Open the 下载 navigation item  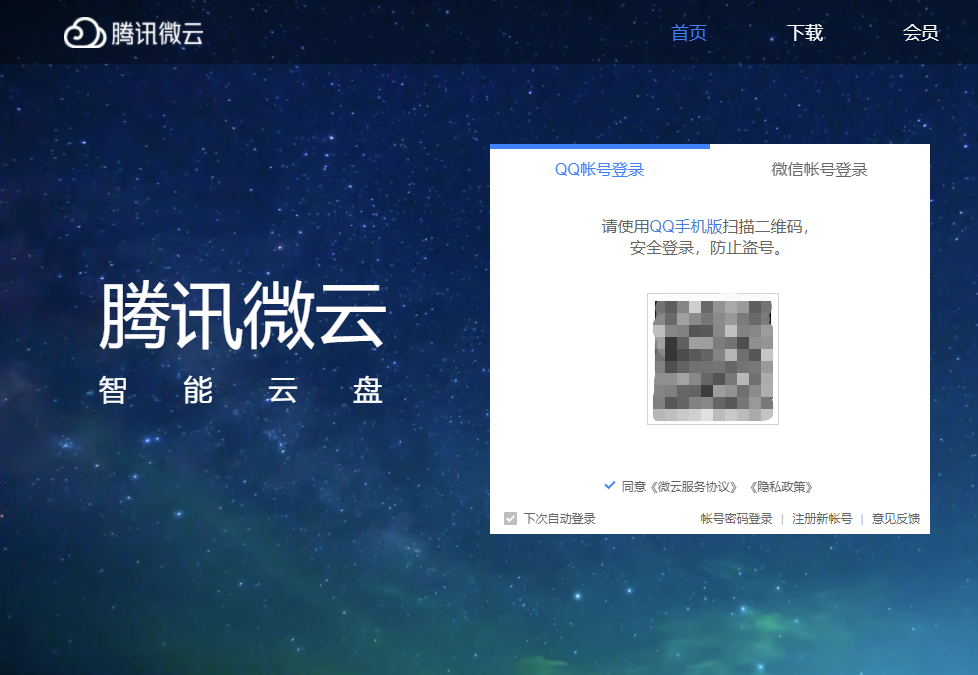click(805, 33)
